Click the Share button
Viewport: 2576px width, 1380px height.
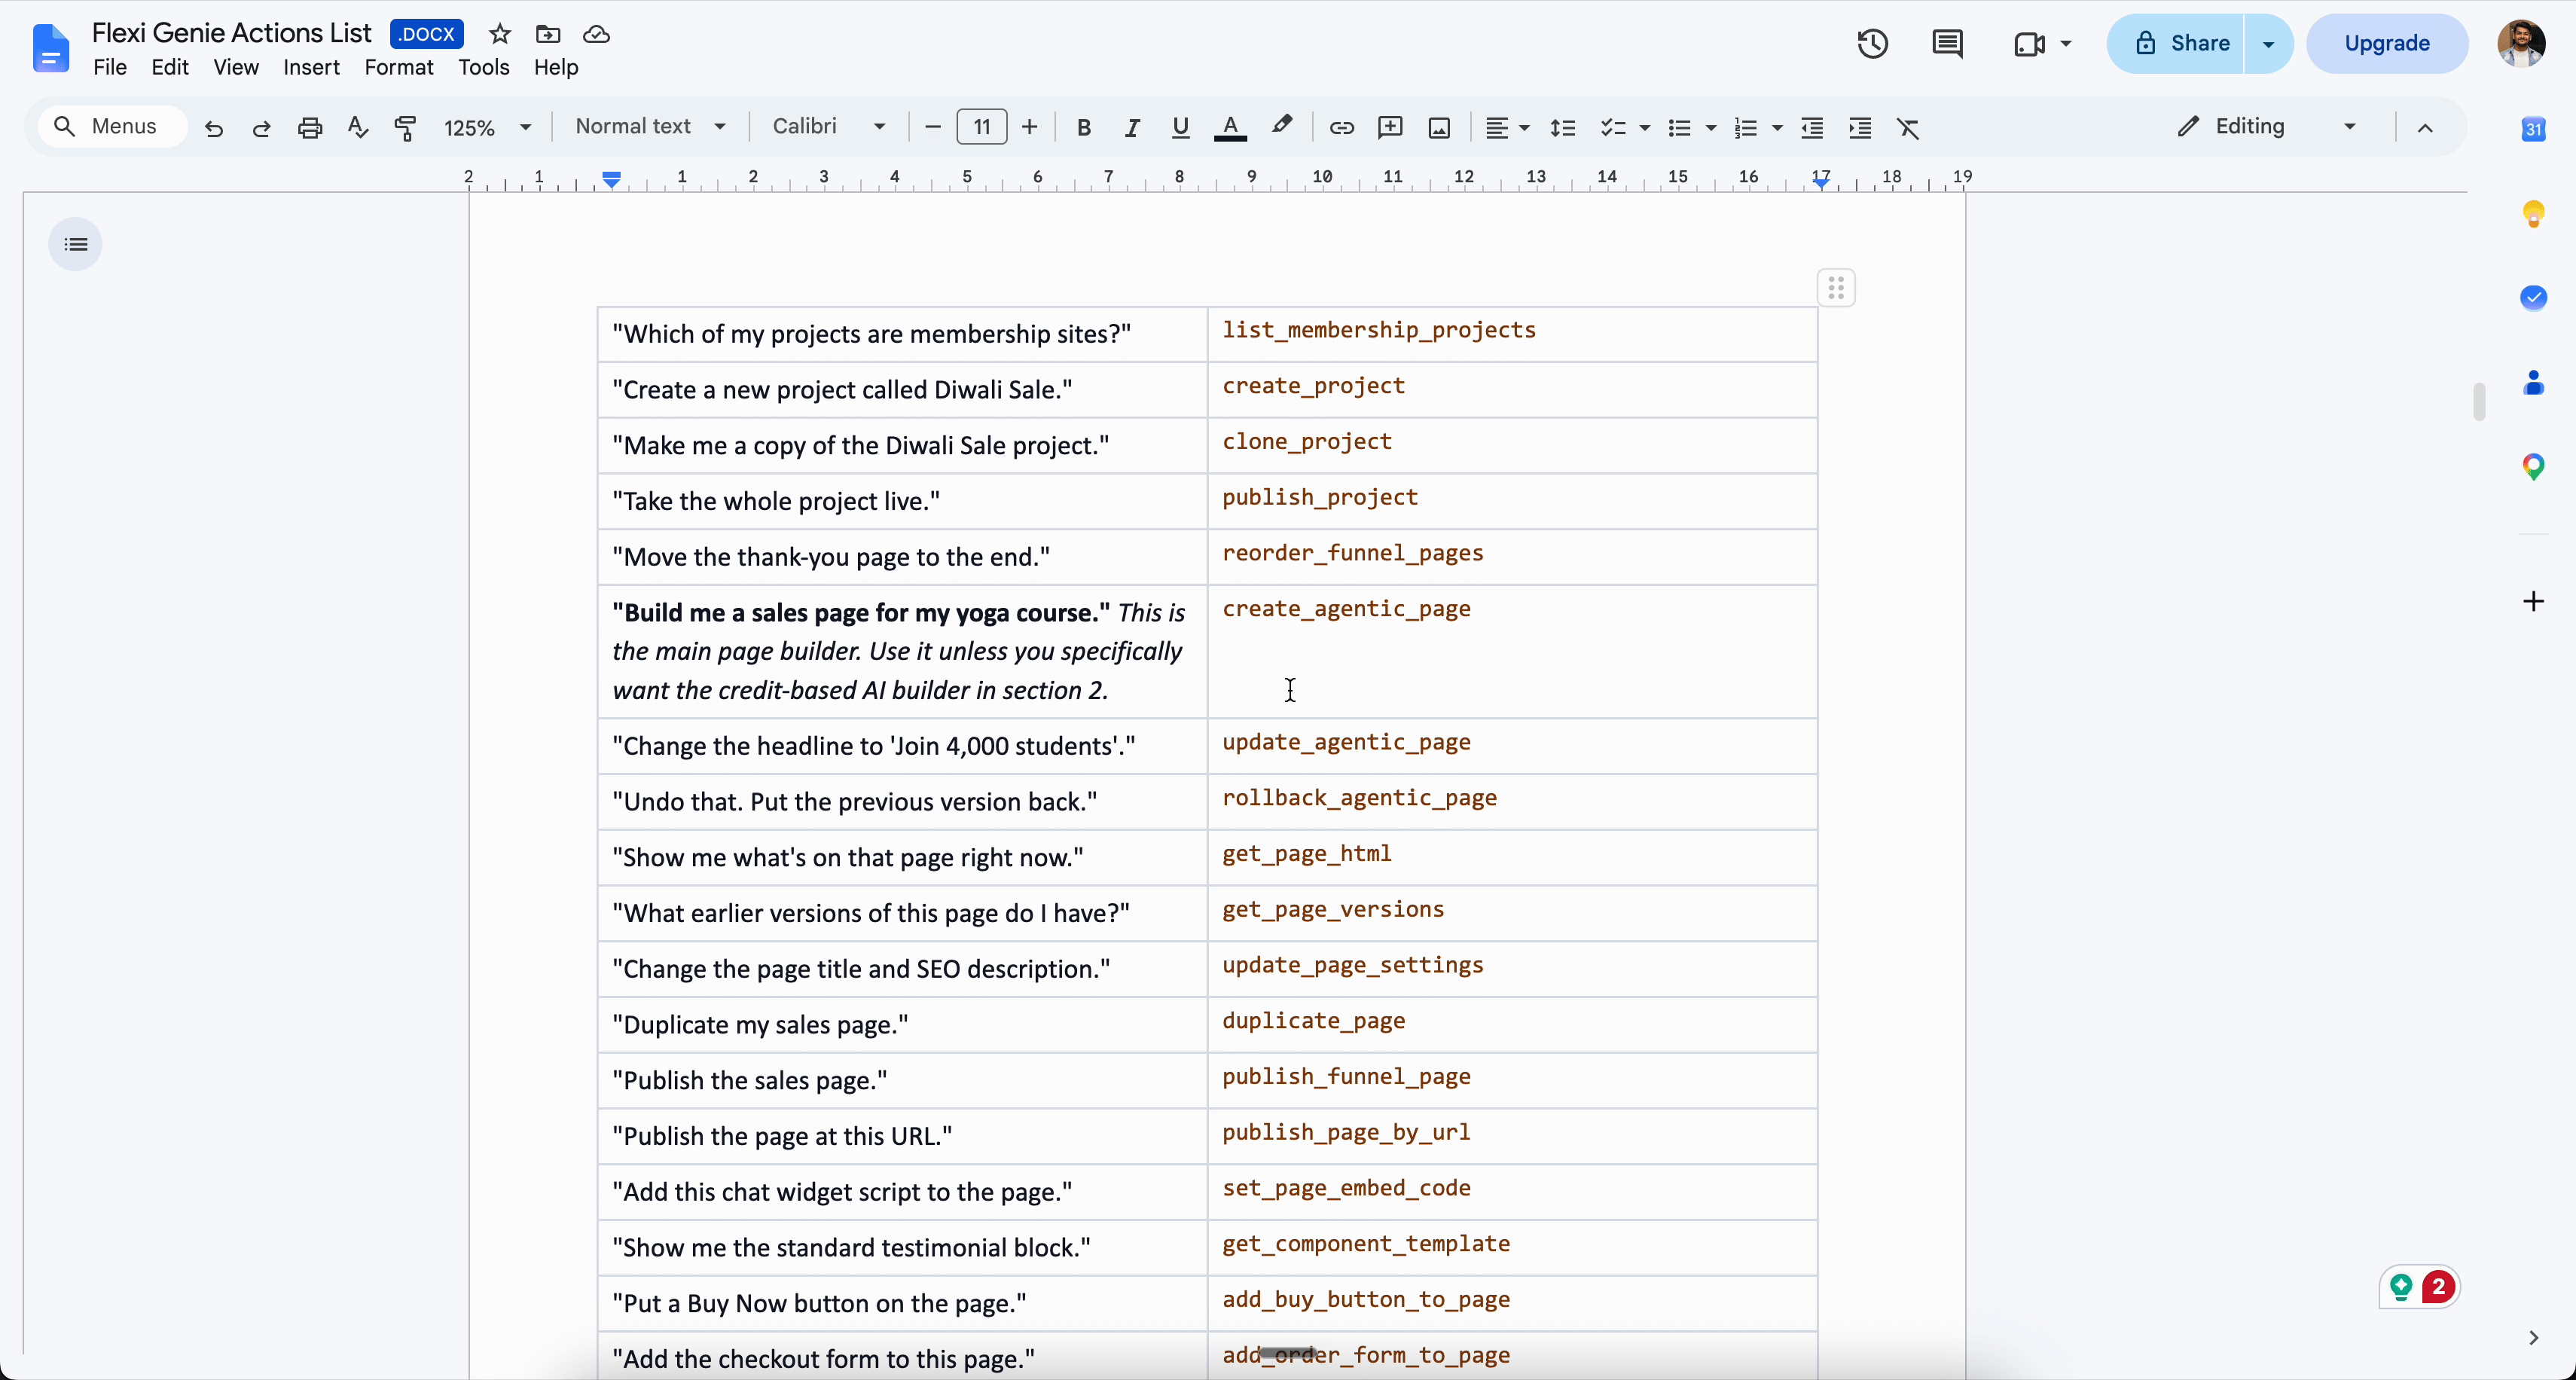tap(2176, 44)
